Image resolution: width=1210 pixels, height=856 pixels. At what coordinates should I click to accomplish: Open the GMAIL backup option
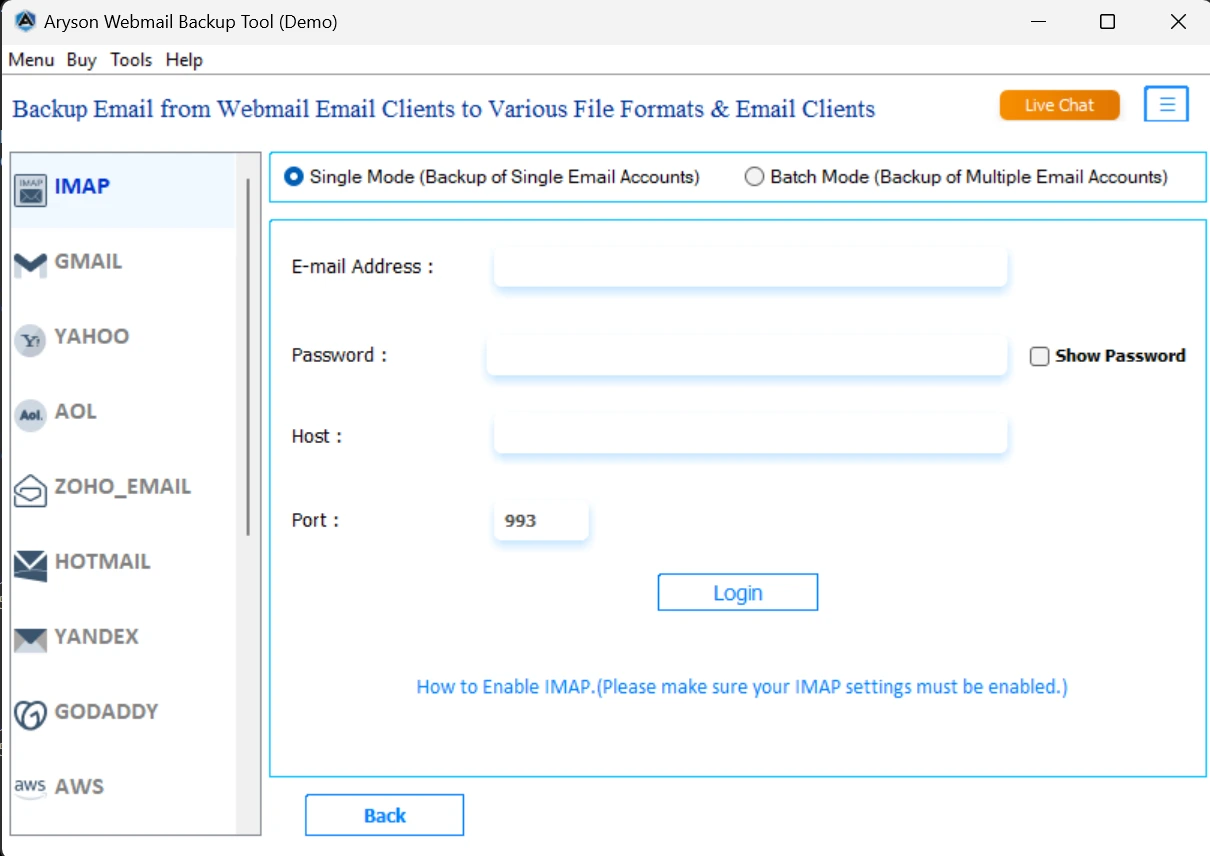point(29,264)
